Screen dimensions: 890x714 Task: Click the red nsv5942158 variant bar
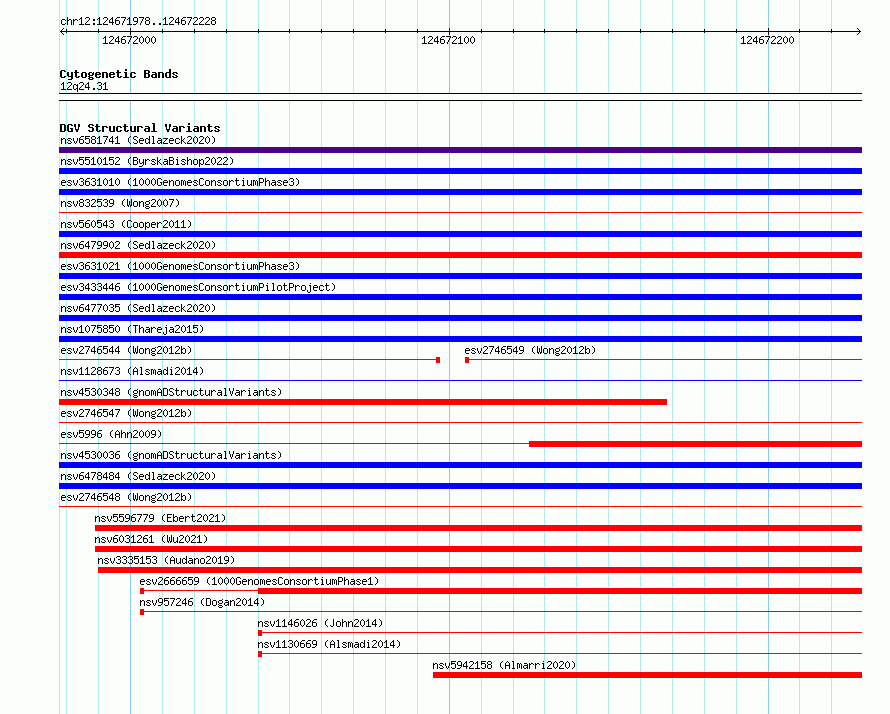[647, 675]
